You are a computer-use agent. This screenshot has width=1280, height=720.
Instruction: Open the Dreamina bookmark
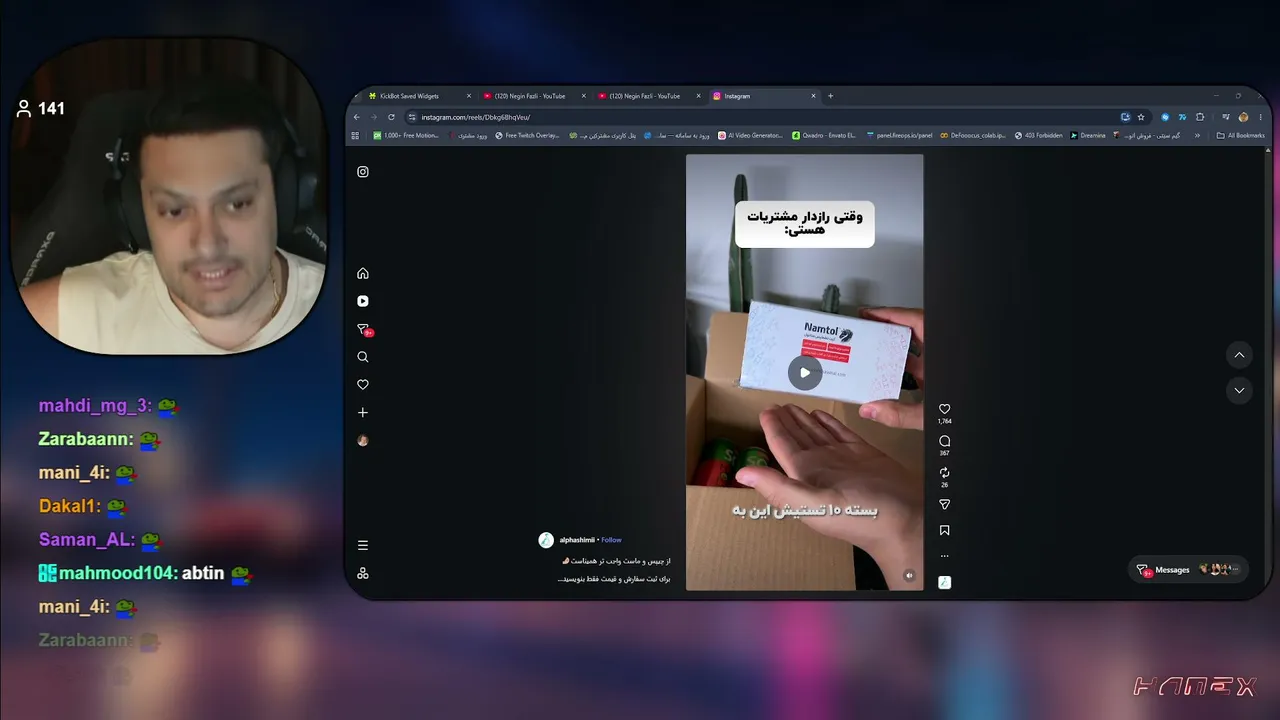tap(1088, 135)
